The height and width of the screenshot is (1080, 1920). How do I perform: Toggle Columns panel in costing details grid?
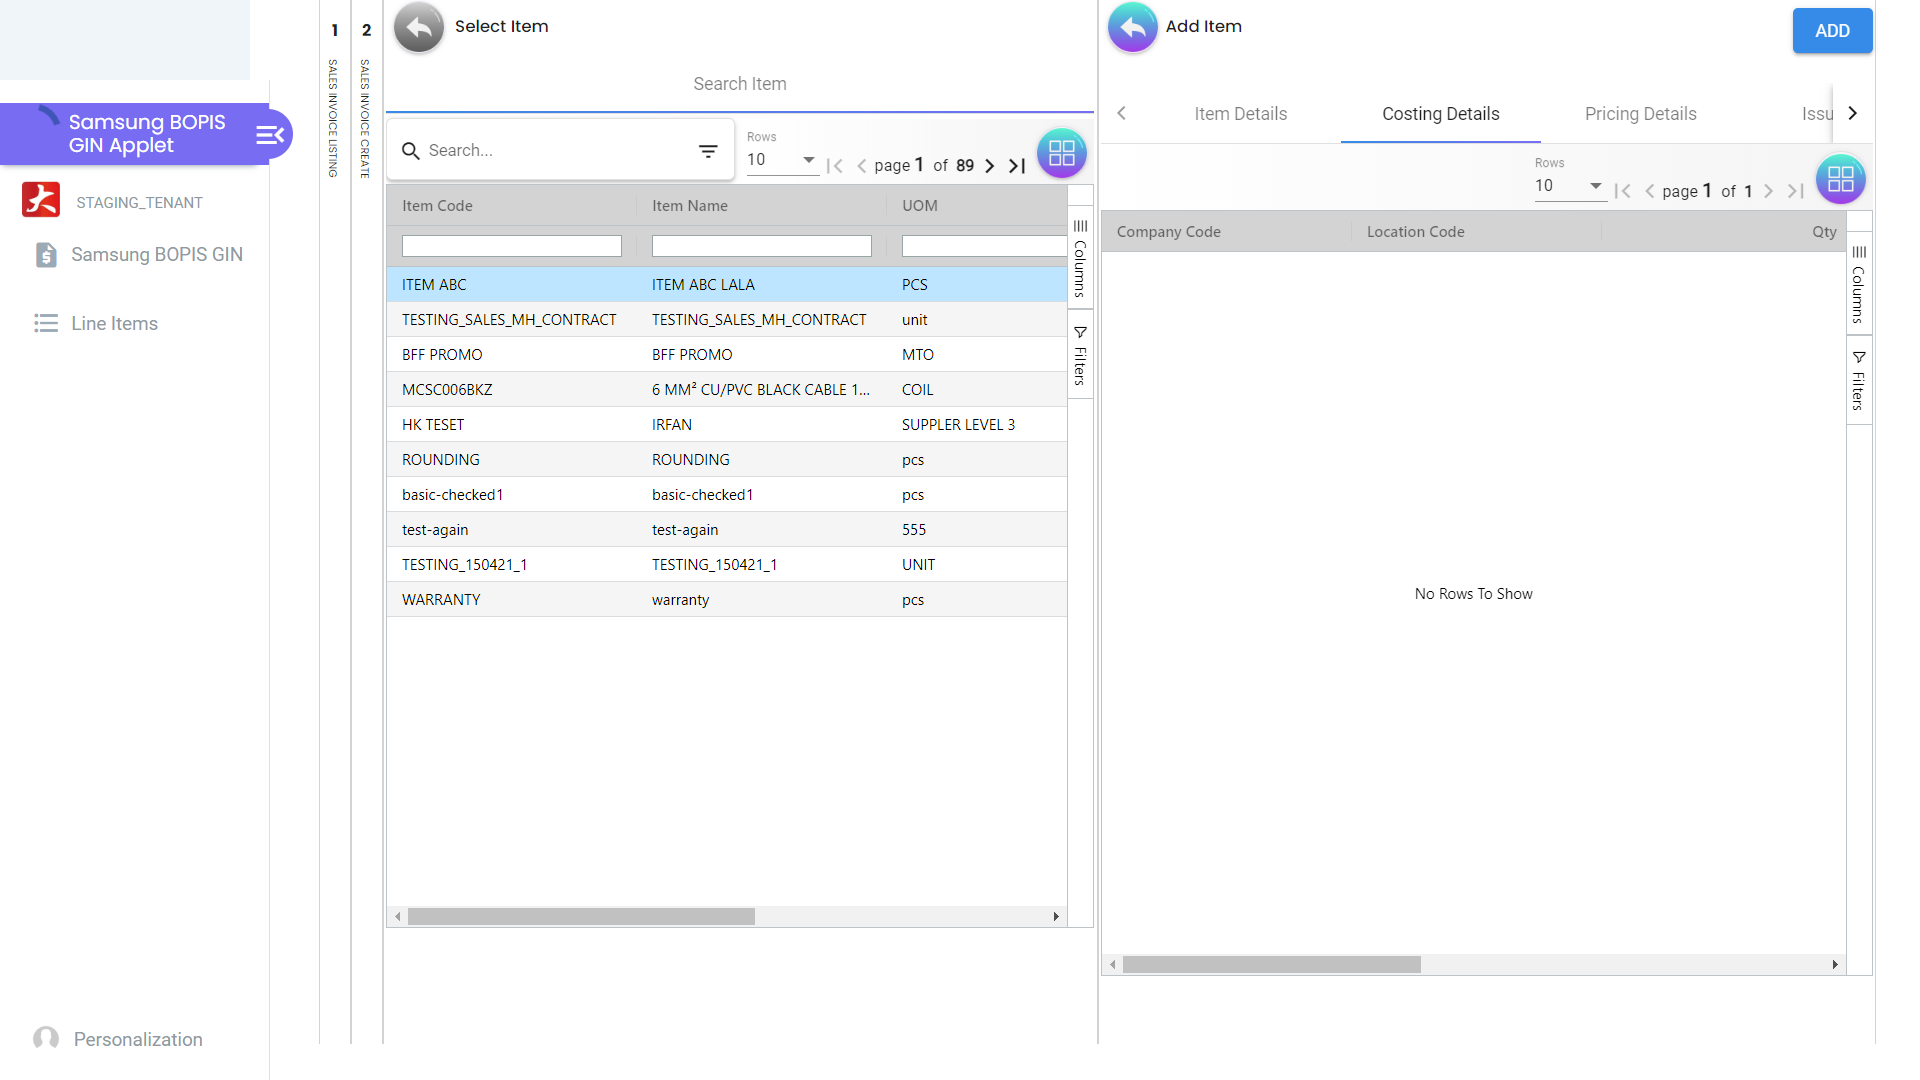[1858, 284]
